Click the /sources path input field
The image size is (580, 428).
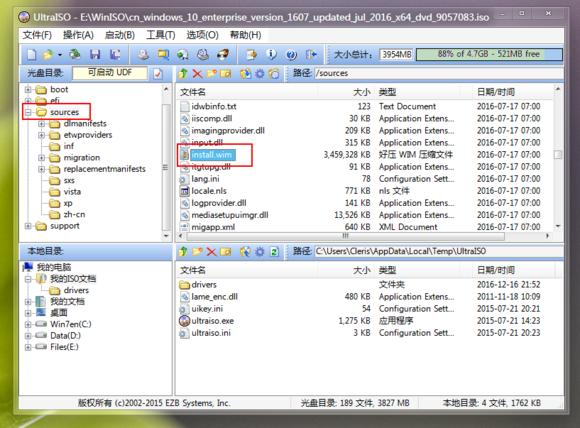(439, 73)
